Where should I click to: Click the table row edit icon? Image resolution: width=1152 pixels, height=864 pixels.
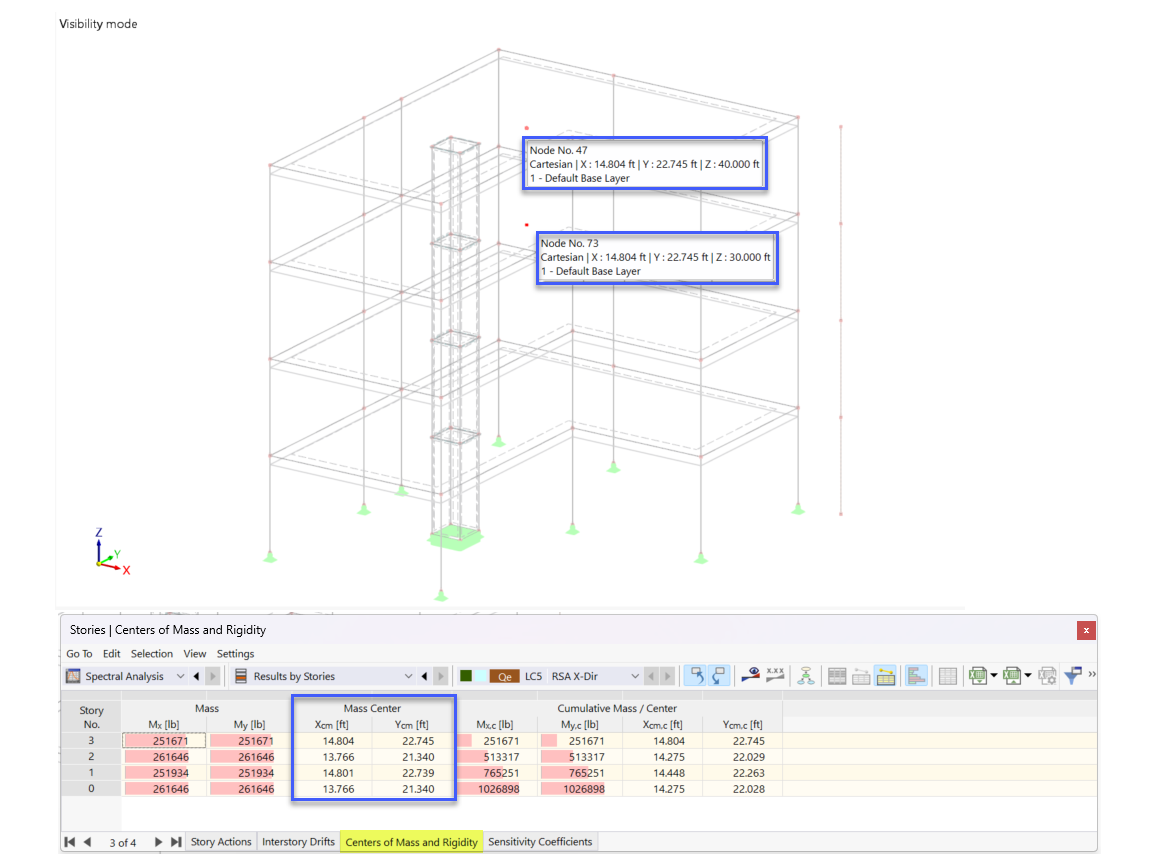[x=861, y=676]
